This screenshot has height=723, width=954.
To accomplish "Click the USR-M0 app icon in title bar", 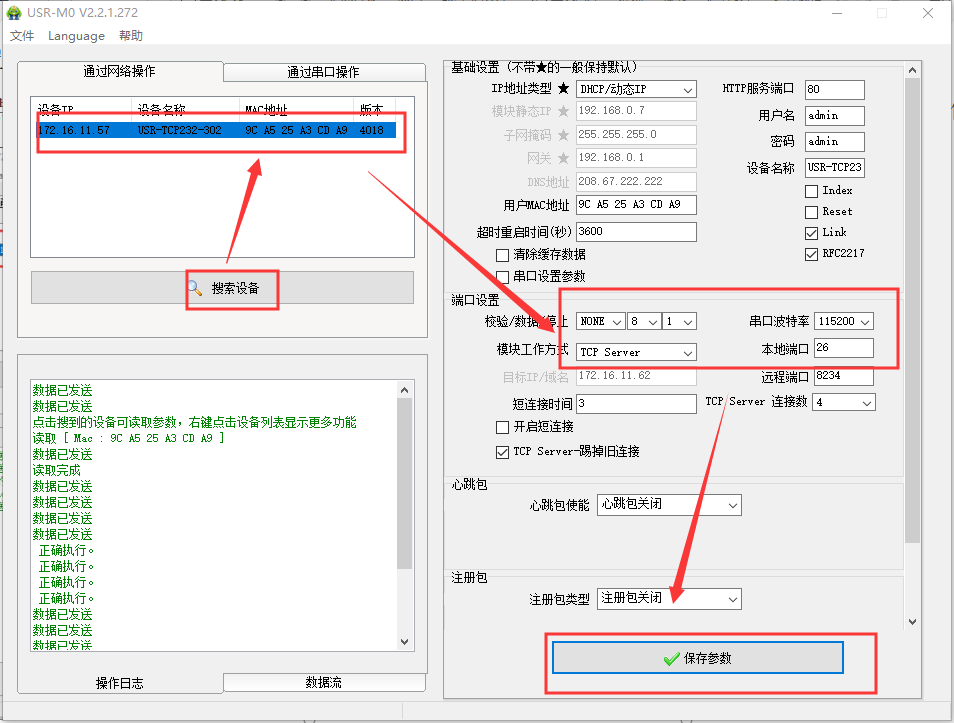I will coord(14,12).
